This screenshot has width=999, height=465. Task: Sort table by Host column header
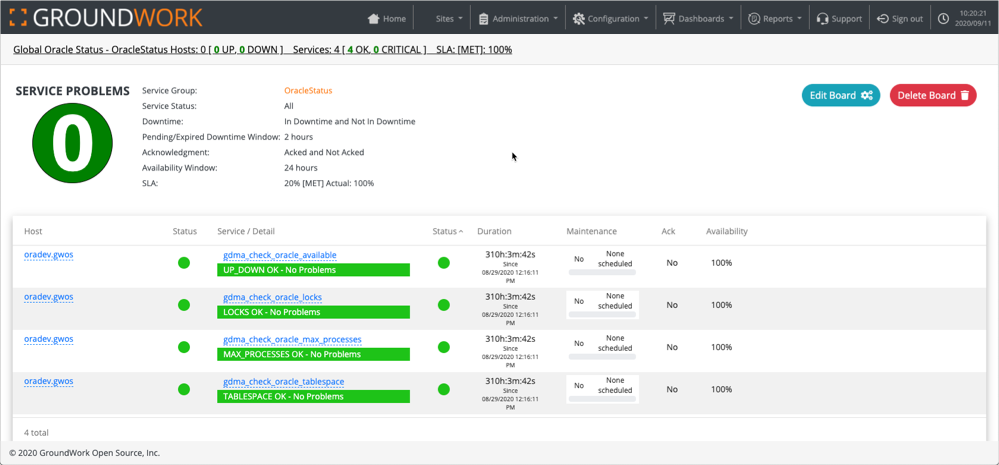[x=33, y=231]
